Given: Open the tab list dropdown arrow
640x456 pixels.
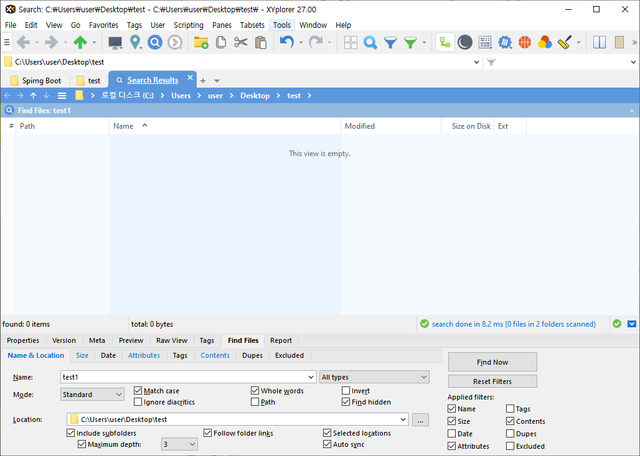Looking at the screenshot, I should pos(217,81).
